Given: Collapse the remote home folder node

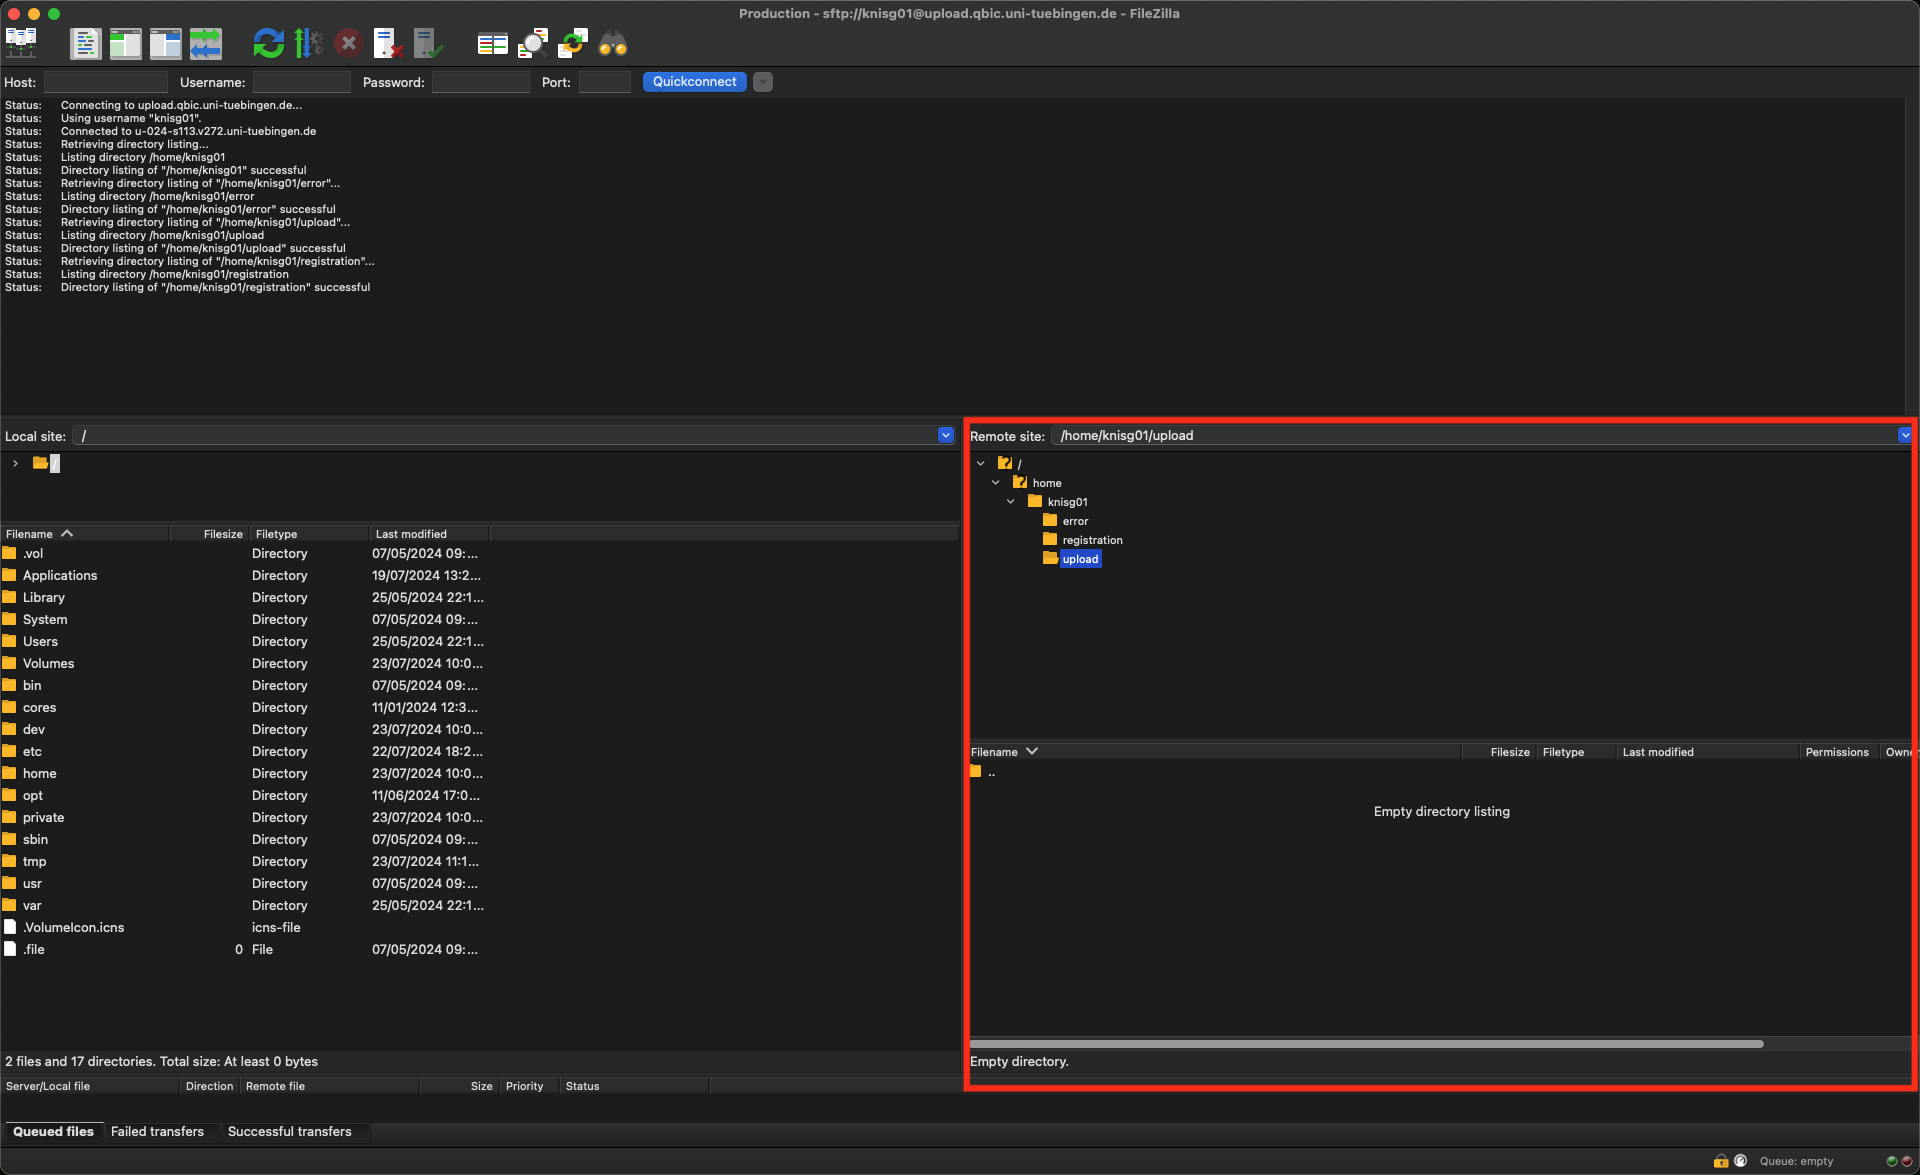Looking at the screenshot, I should (x=996, y=482).
